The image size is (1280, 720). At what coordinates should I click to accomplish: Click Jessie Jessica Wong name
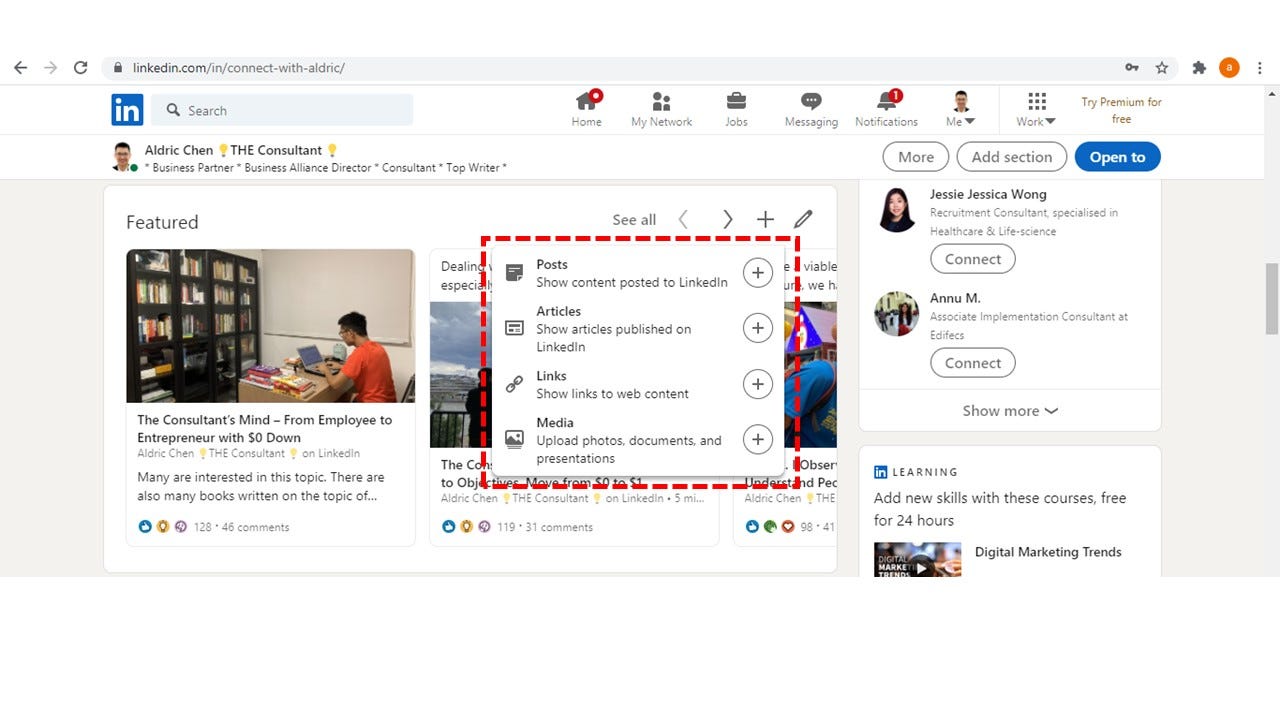click(x=988, y=194)
